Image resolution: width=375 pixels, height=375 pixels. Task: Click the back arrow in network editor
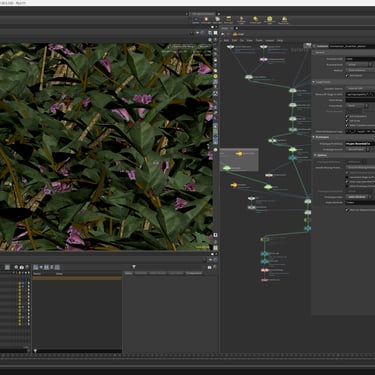point(222,34)
